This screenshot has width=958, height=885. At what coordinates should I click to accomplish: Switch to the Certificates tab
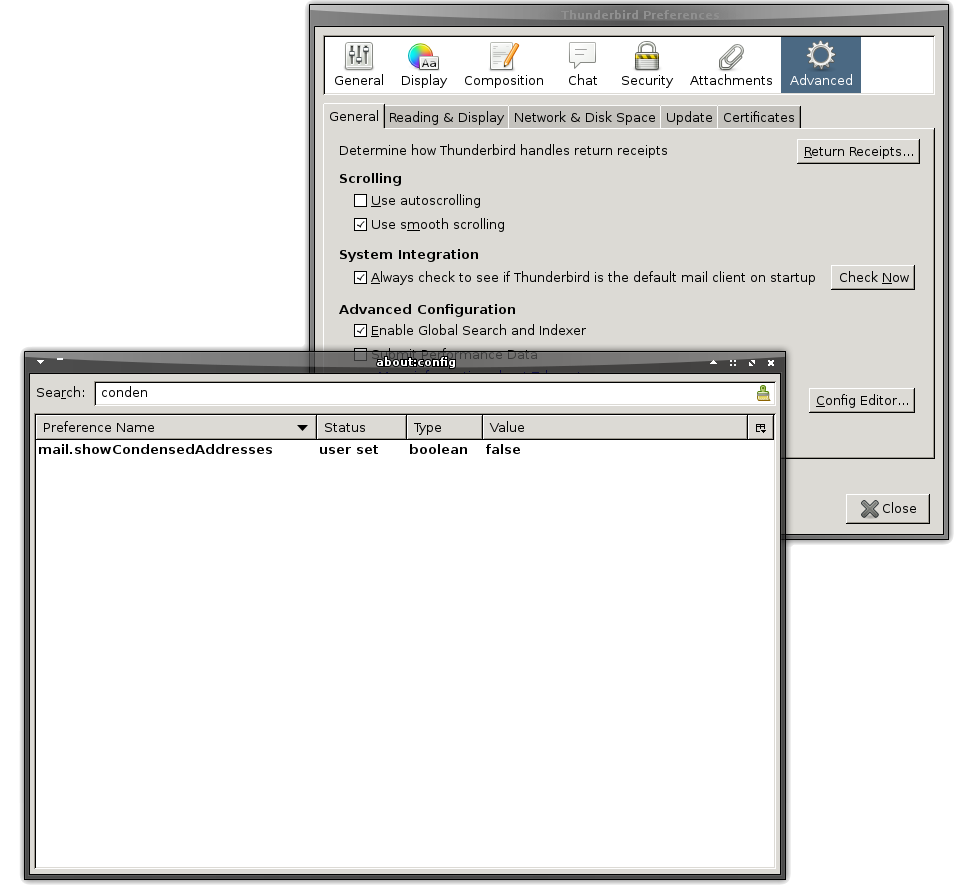[758, 118]
